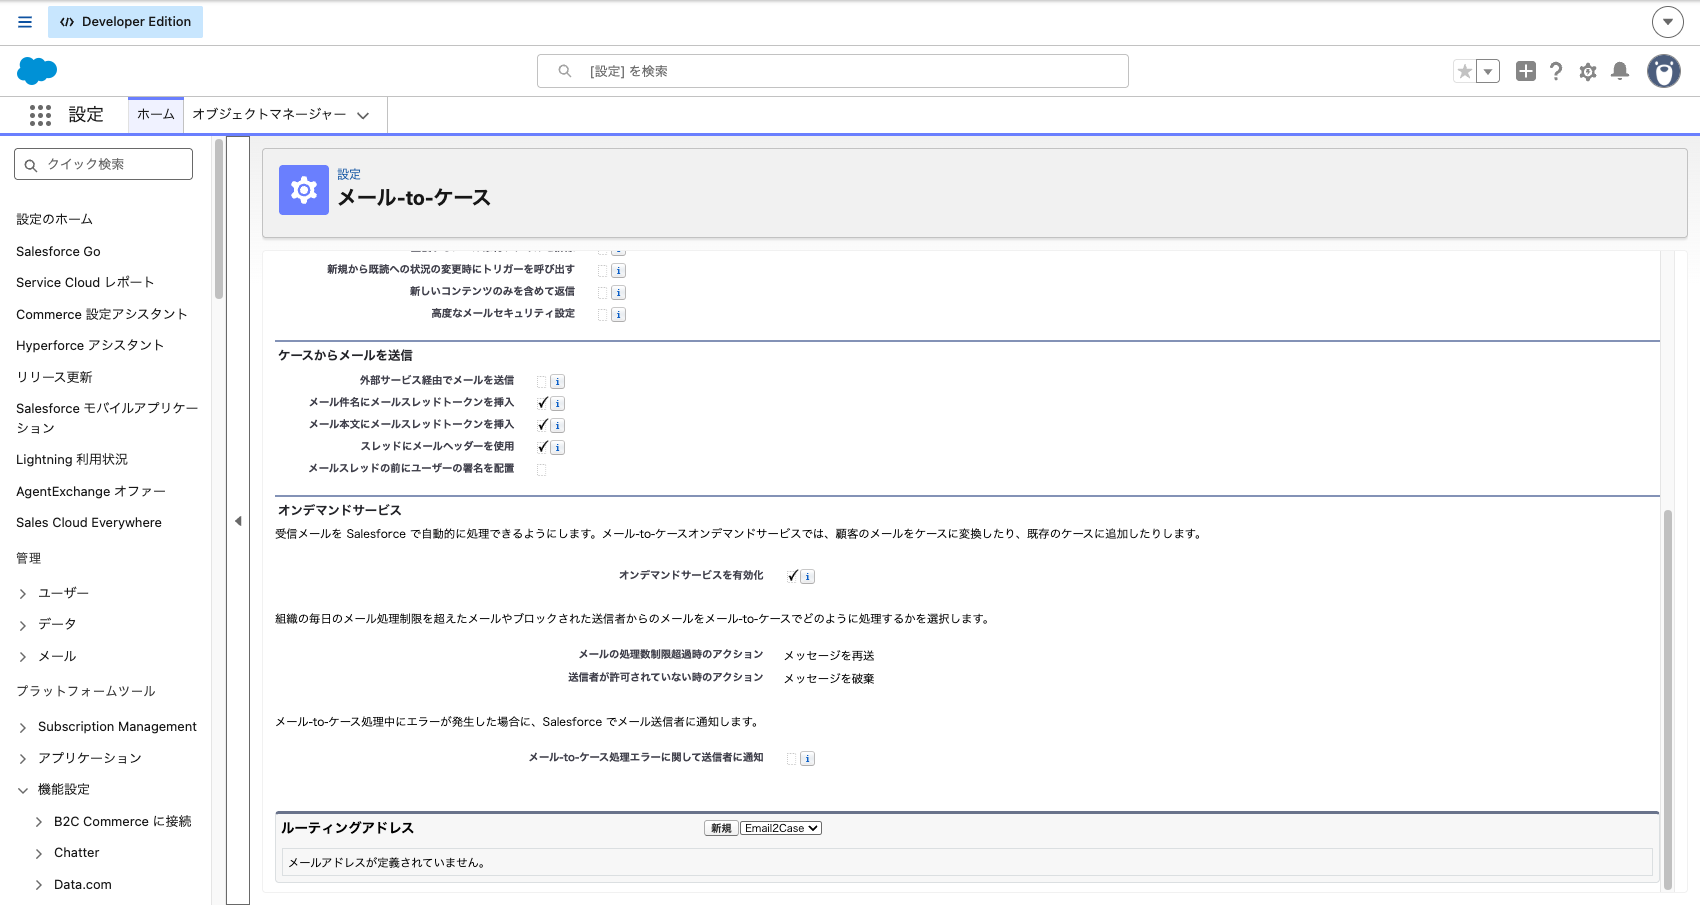Show info for 外部サービス経由でメールを送信

pyautogui.click(x=558, y=382)
